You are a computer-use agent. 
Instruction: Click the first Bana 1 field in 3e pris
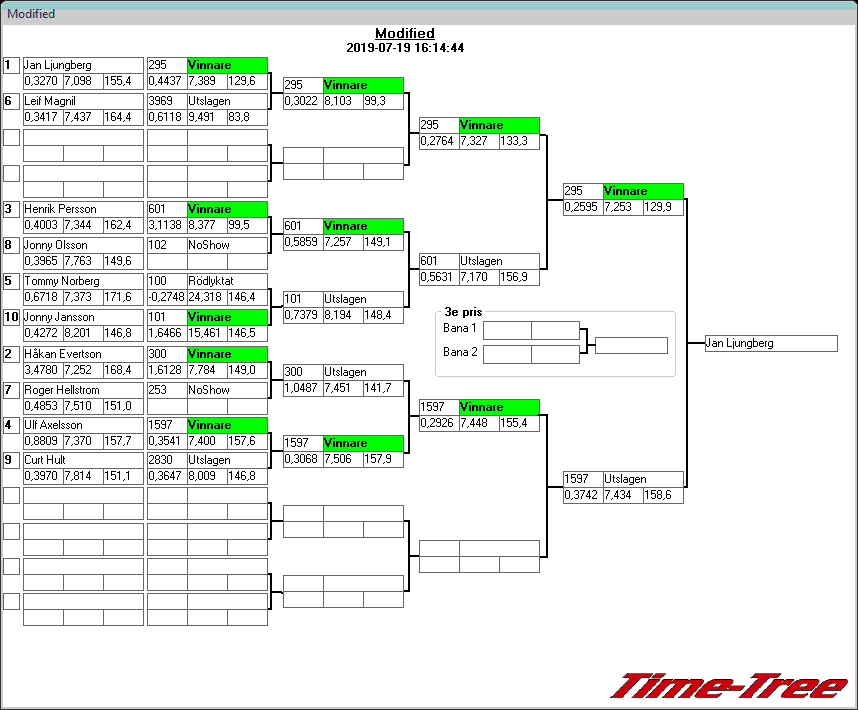(x=507, y=330)
